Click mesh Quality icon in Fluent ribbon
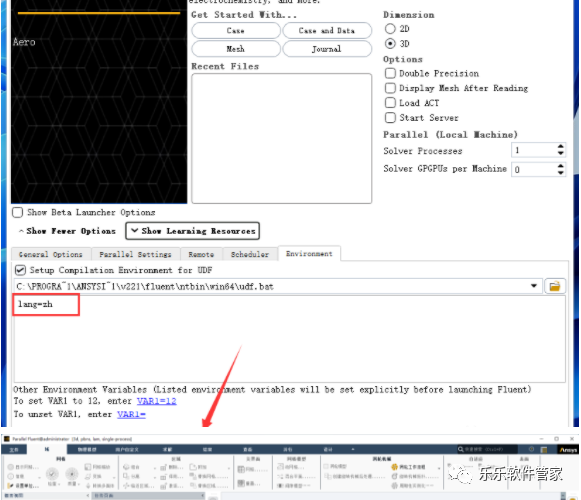The height and width of the screenshot is (500, 581). (72, 474)
